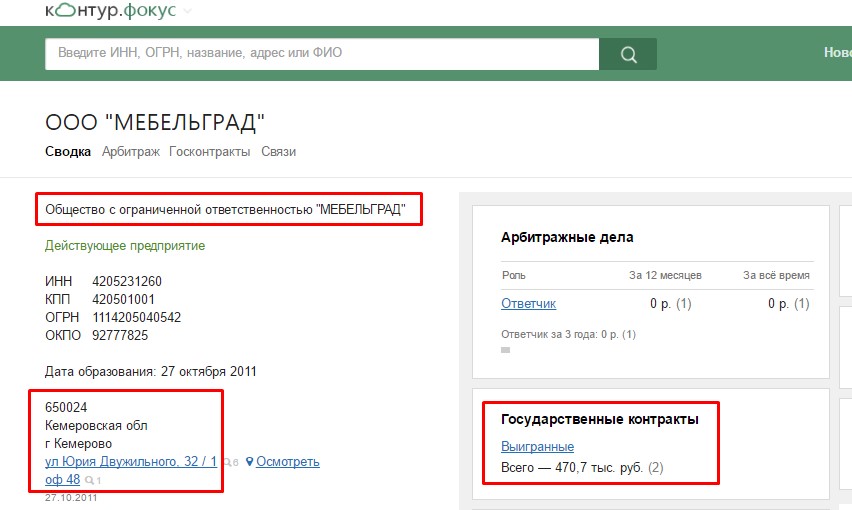Click the search magnifier button
This screenshot has width=852, height=510.
pos(628,54)
